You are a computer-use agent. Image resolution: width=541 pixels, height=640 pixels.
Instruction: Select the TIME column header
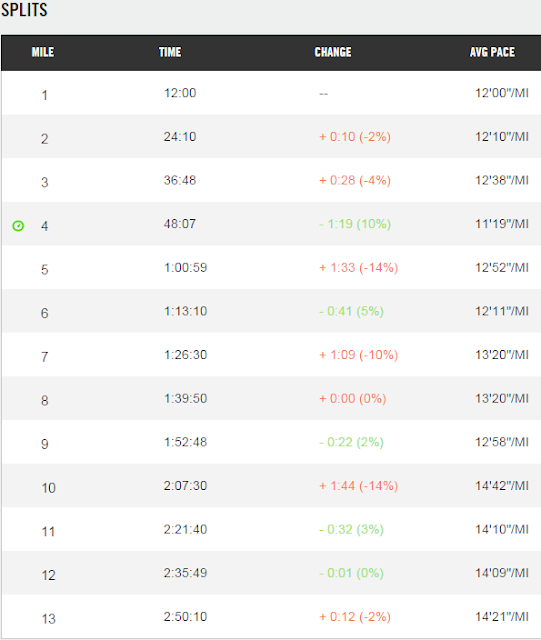[170, 52]
